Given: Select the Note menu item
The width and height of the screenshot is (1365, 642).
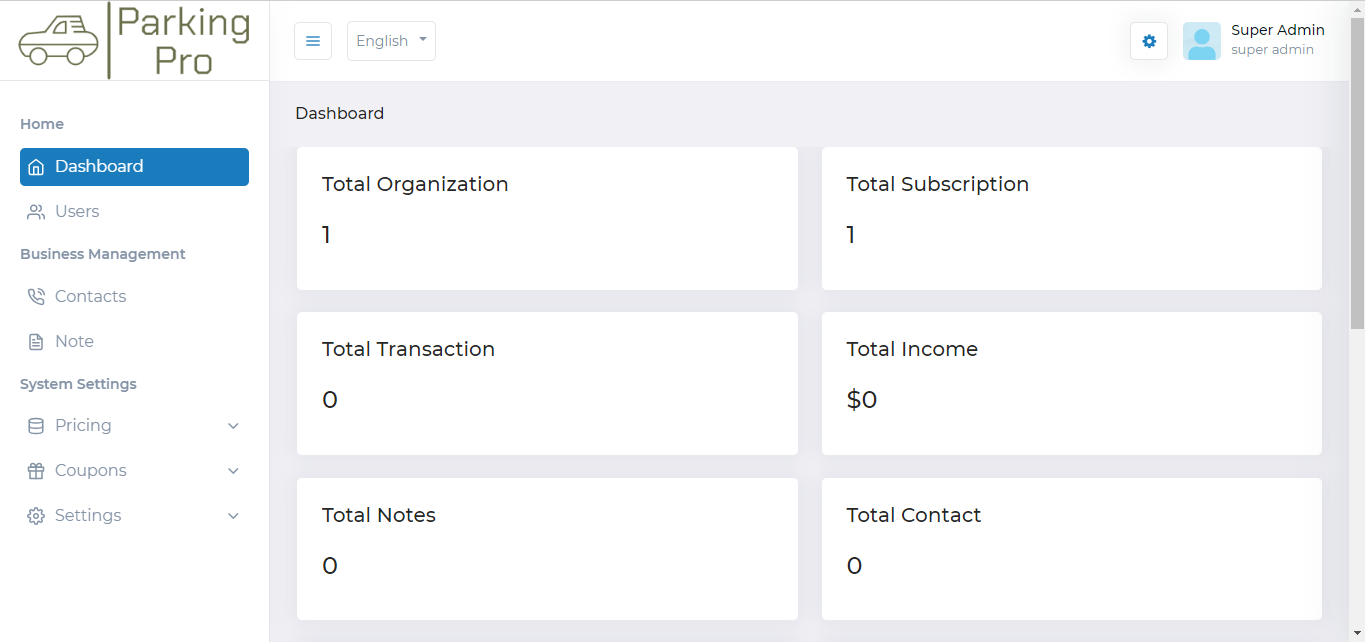Looking at the screenshot, I should click(74, 342).
